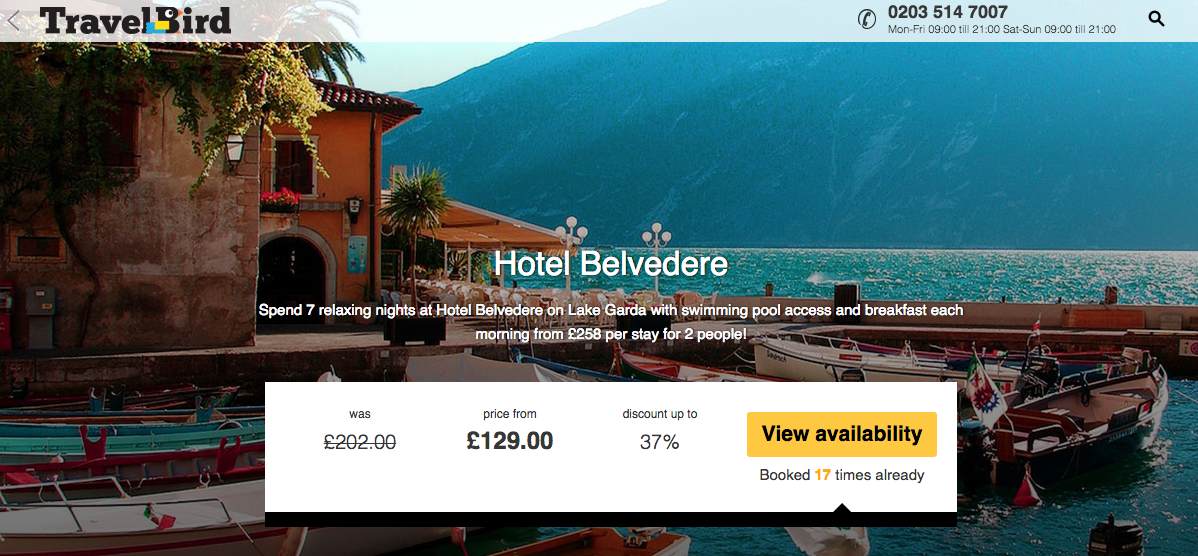The image size is (1198, 556).
Task: Click the 'was' label above old price
Action: (x=360, y=414)
